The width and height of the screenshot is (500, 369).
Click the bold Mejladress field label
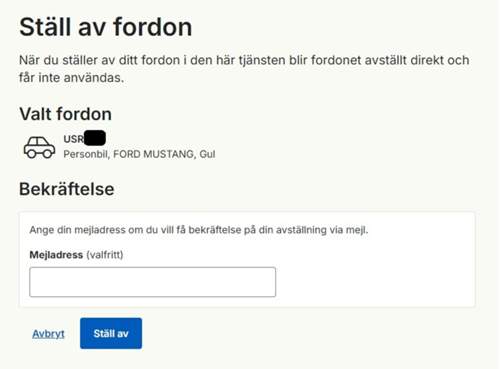56,255
